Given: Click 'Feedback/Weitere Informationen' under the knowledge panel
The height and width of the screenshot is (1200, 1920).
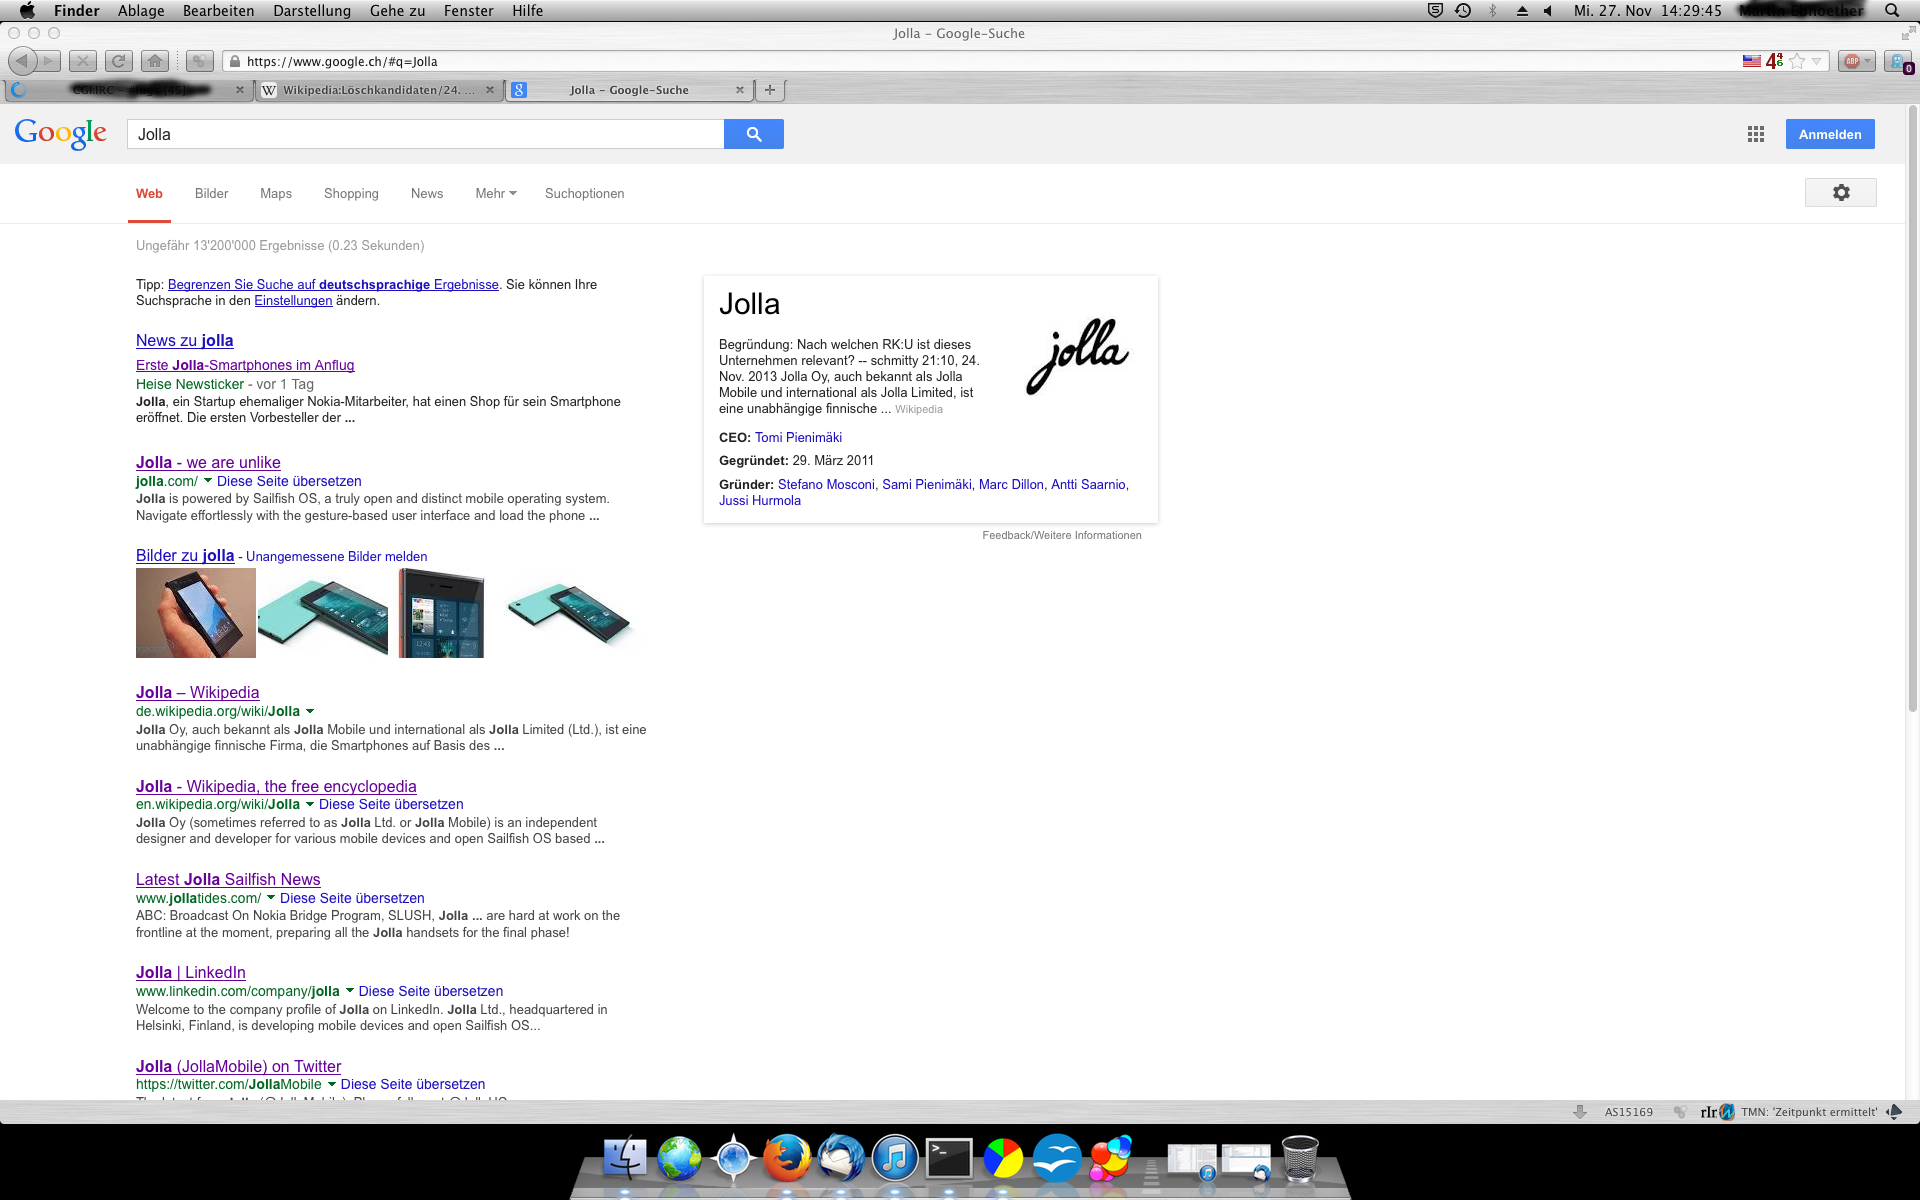Looking at the screenshot, I should 1061,535.
